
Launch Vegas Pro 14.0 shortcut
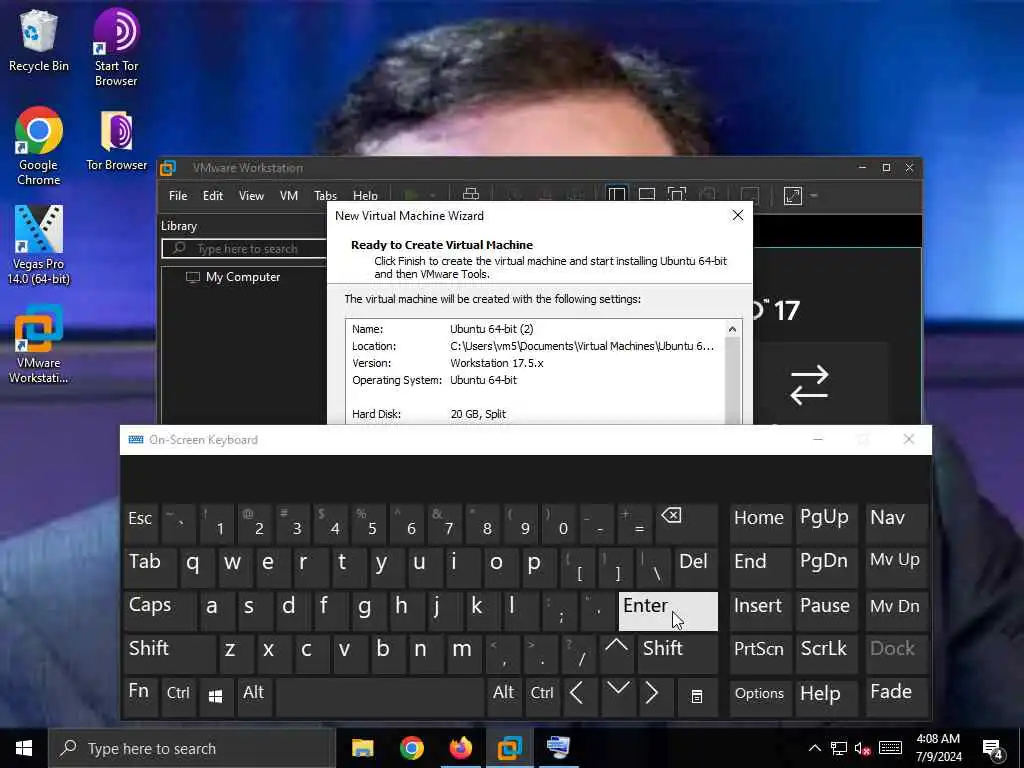point(39,245)
